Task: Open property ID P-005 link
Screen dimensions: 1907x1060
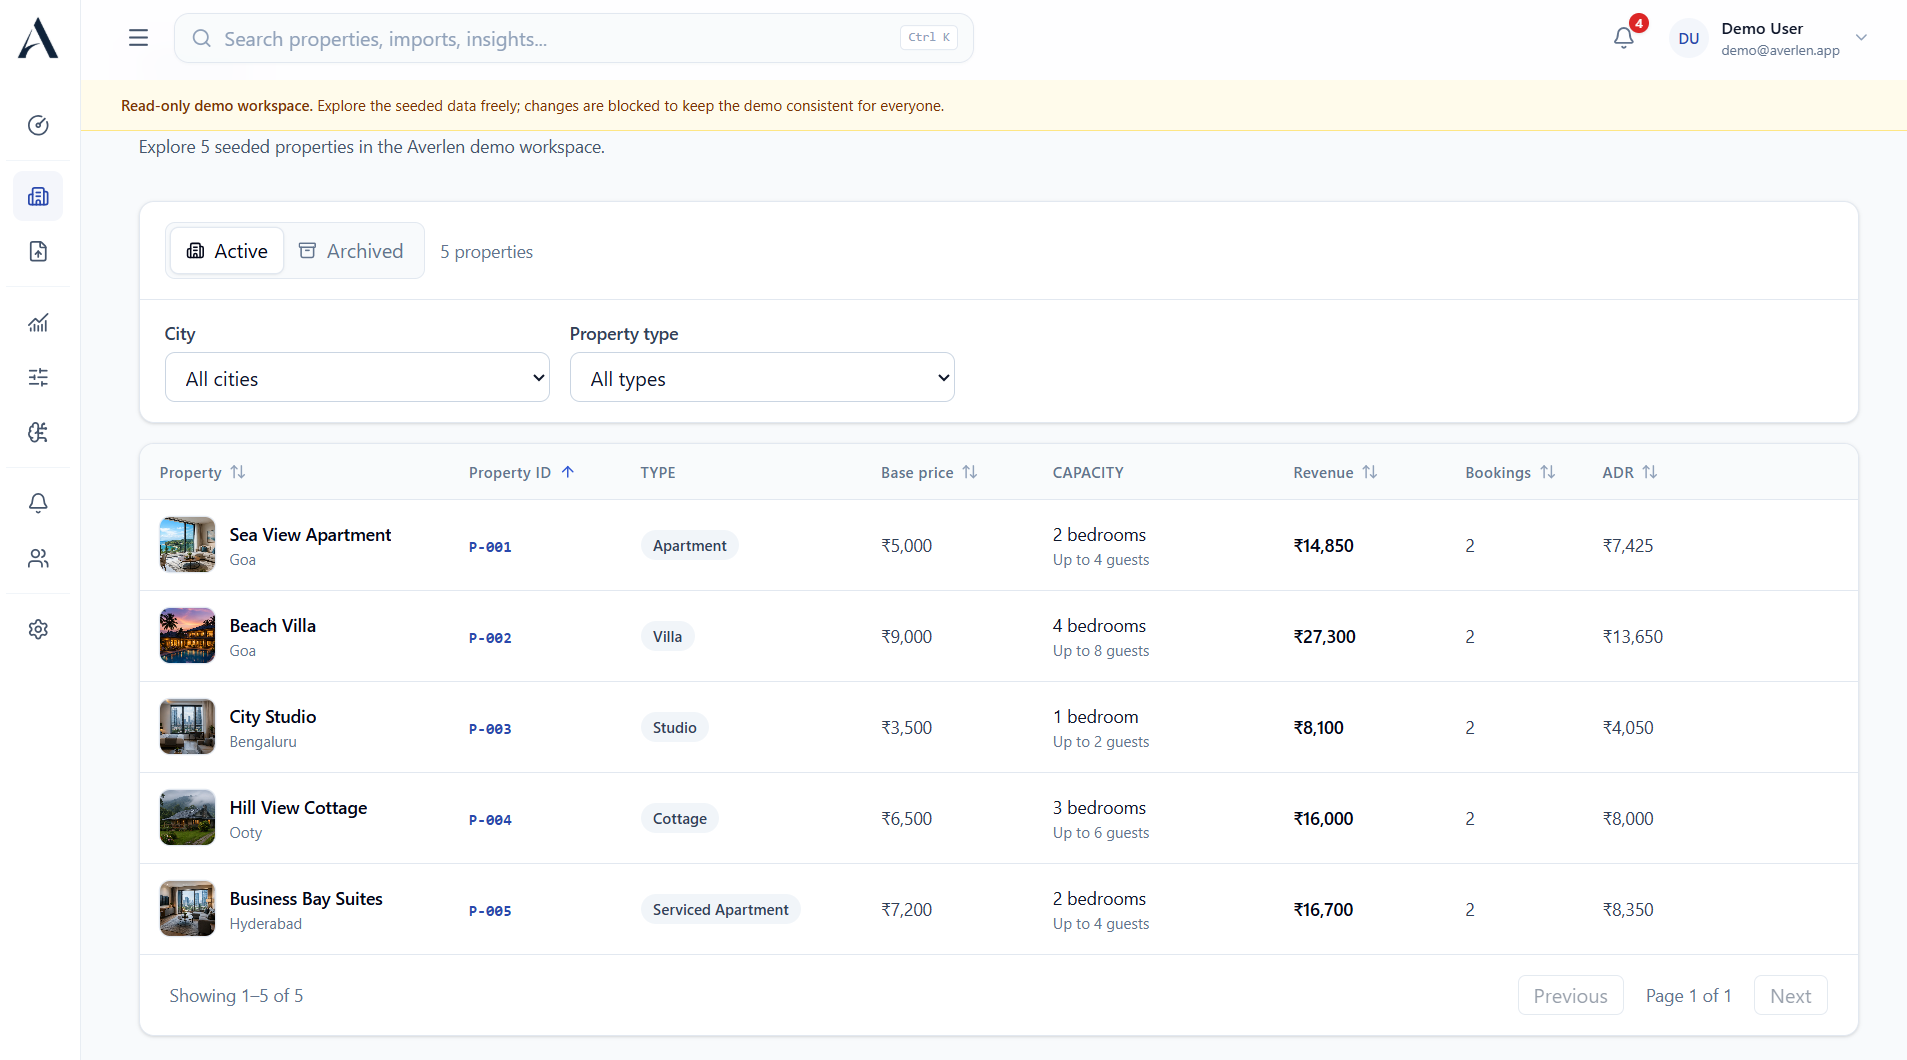Action: point(490,910)
